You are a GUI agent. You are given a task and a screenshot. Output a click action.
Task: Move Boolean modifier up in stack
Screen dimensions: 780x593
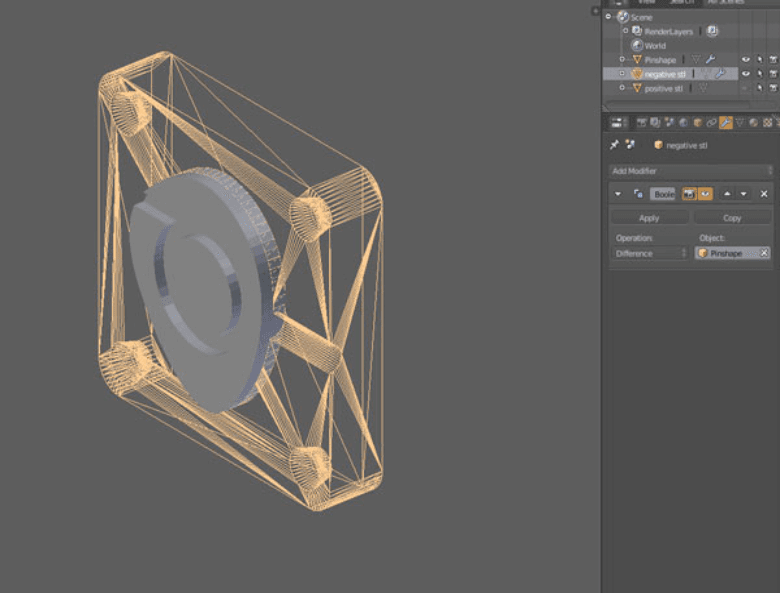pos(727,193)
